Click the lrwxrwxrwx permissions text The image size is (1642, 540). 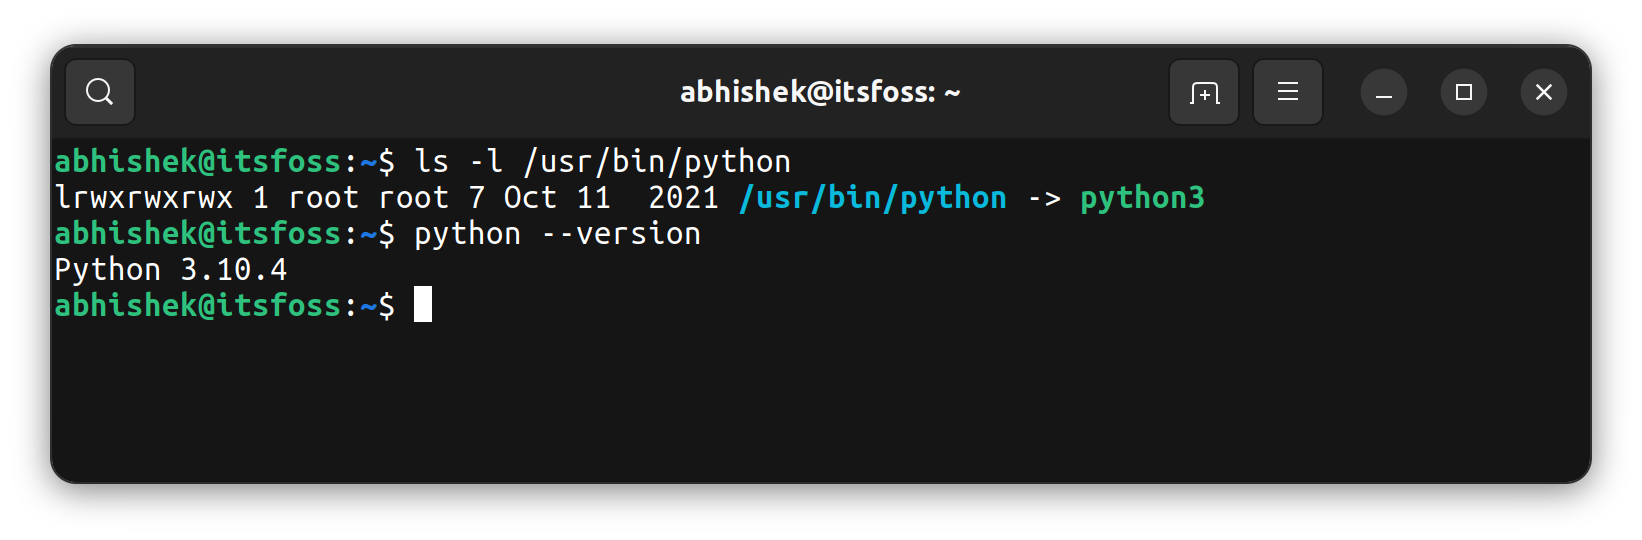click(144, 198)
